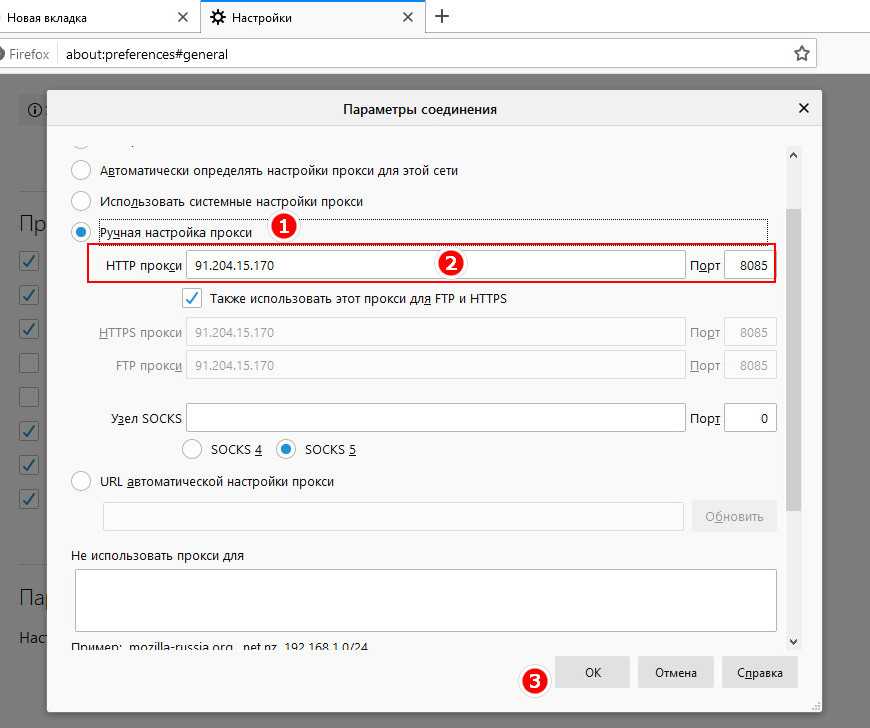Bookmark page with the star icon
Viewport: 870px width, 728px height.
point(801,54)
